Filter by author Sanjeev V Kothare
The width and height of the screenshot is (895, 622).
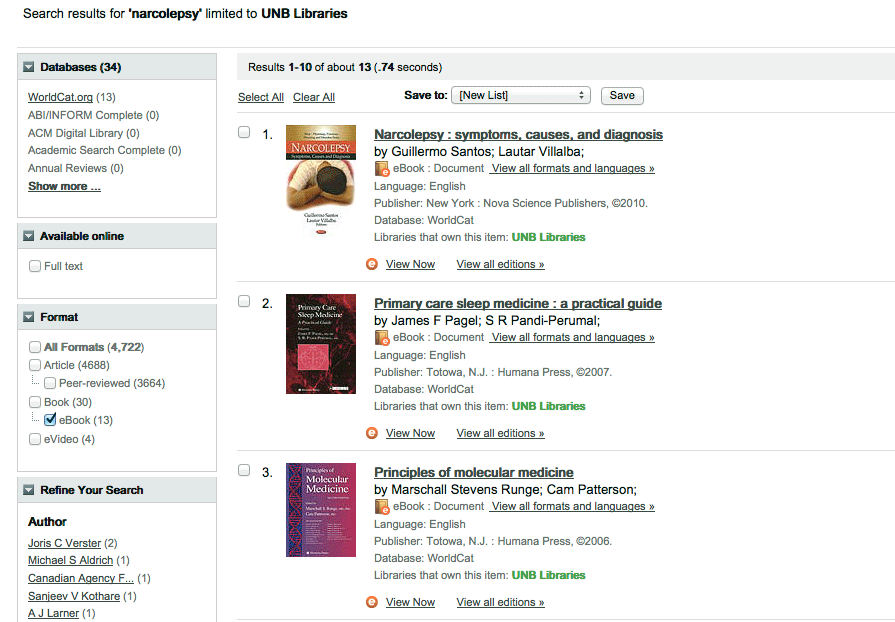point(74,596)
